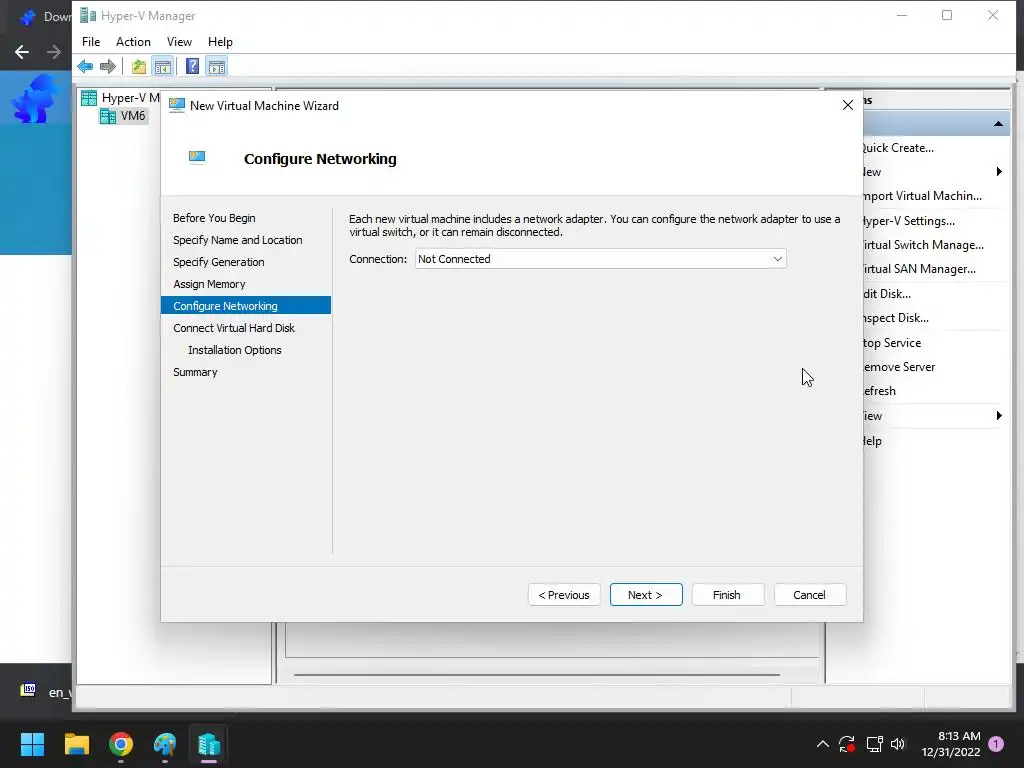Screen dimensions: 1024x768
Task: Click the volume speaker tray icon
Action: pos(899,744)
